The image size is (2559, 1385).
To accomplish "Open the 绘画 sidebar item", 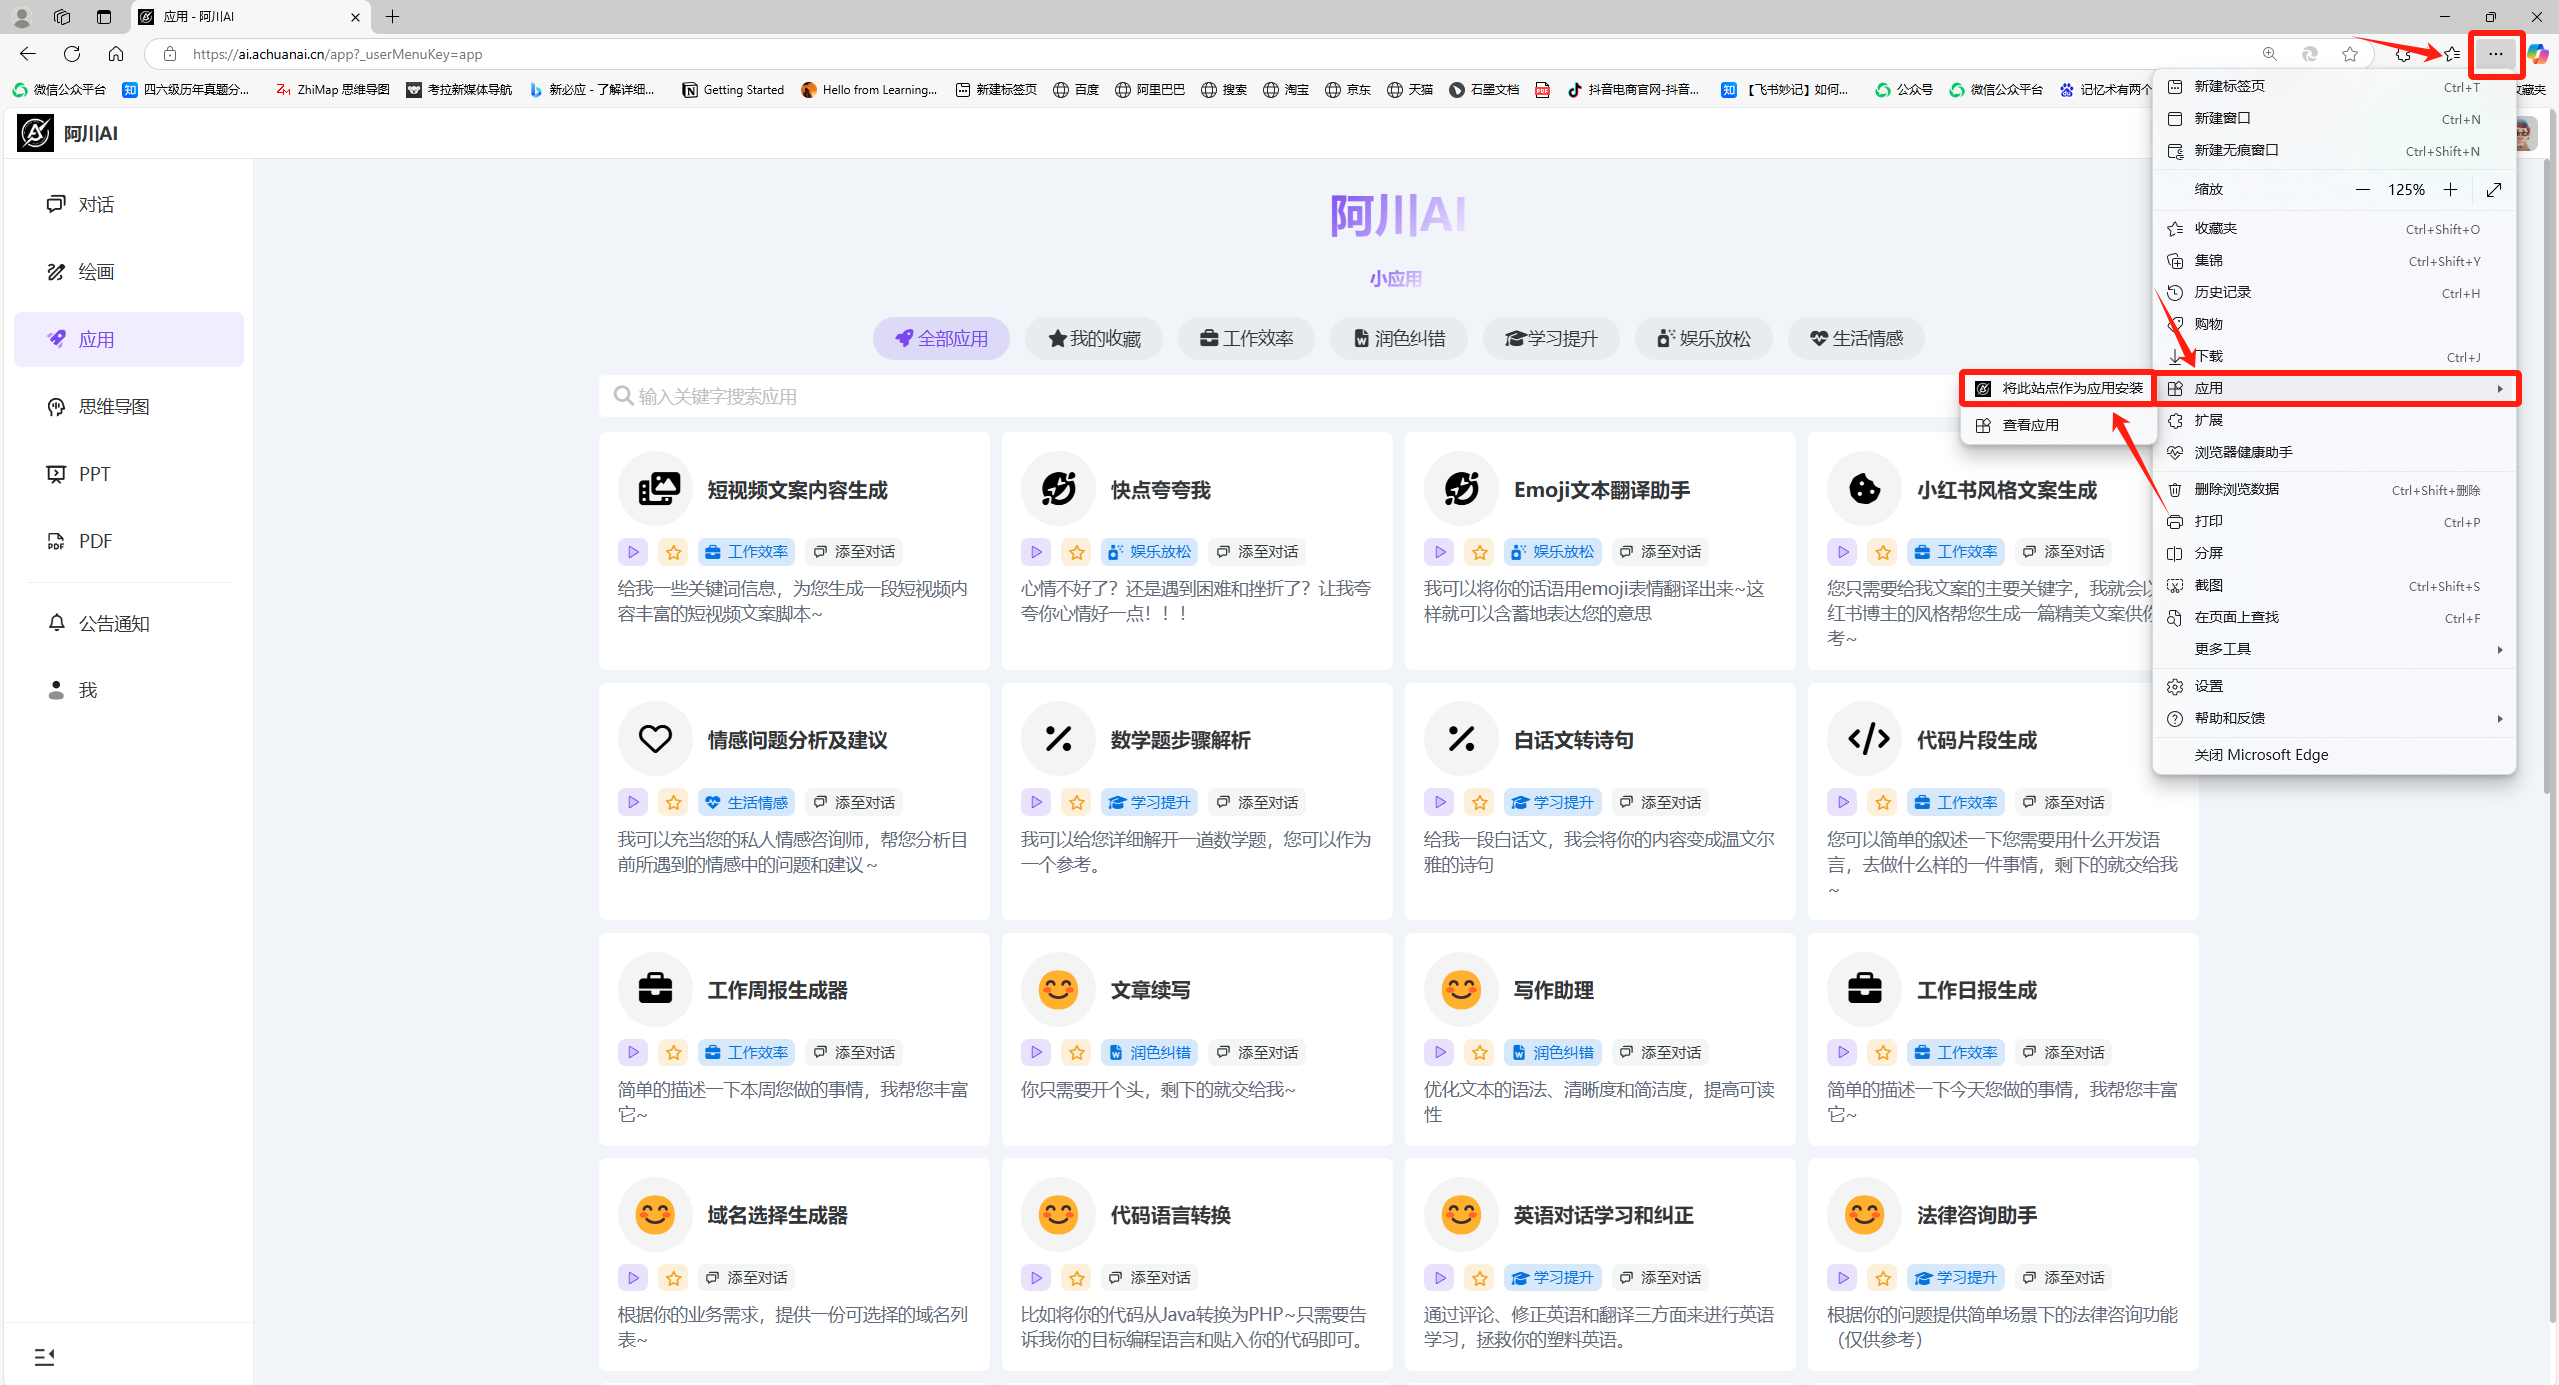I will tap(128, 272).
